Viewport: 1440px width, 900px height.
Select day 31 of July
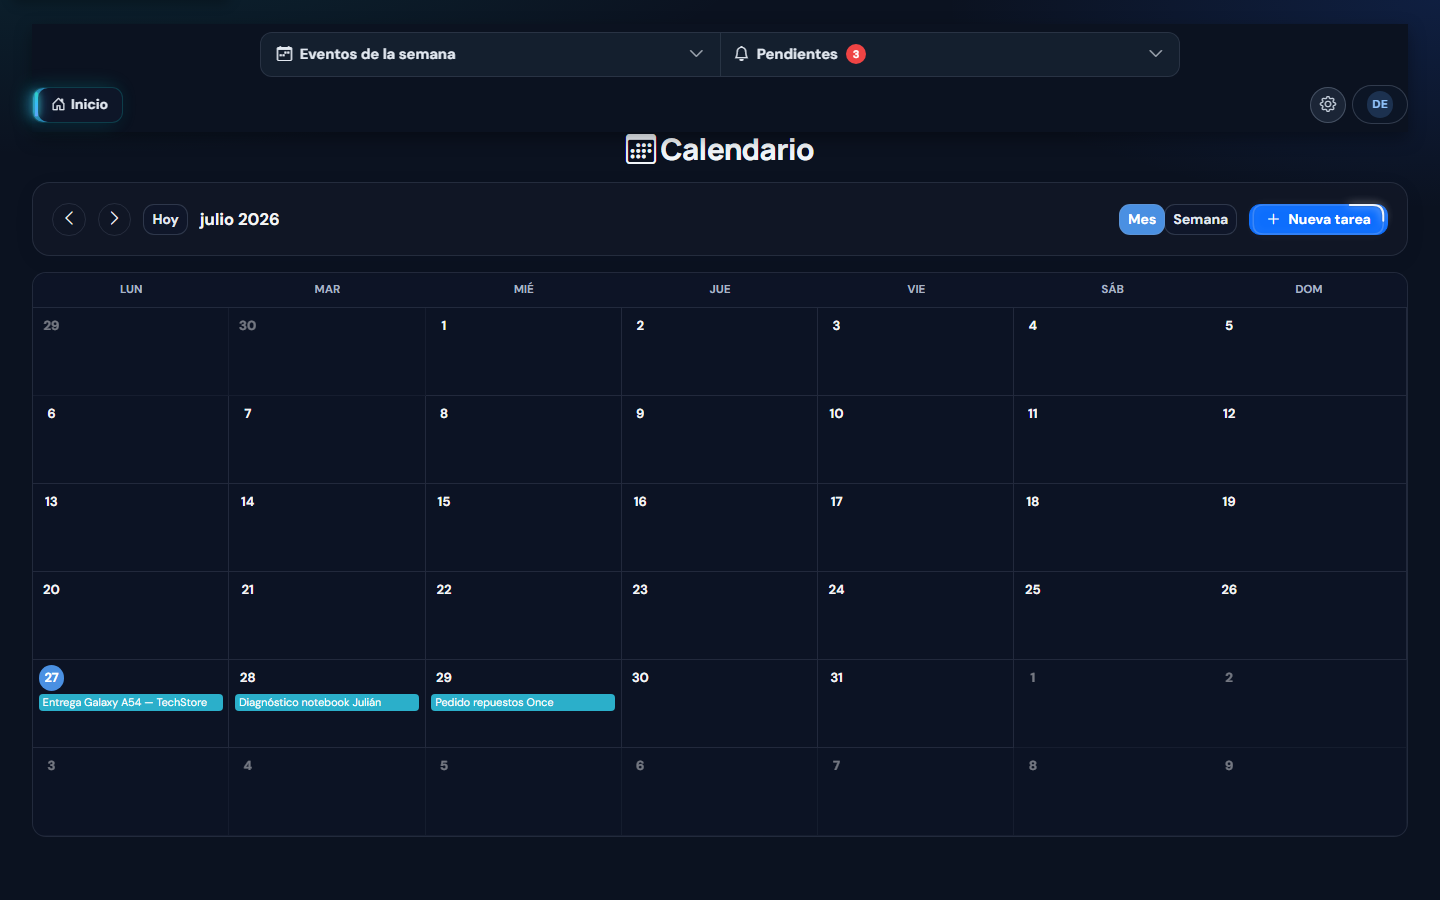[x=837, y=677]
